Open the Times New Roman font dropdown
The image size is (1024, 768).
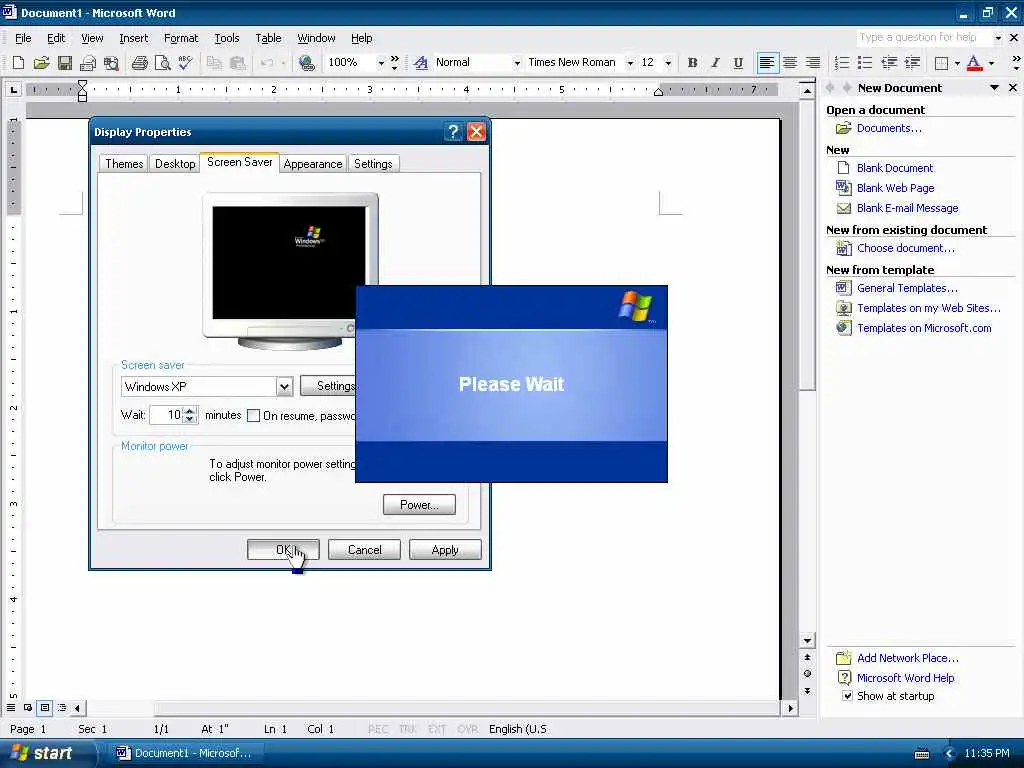click(x=630, y=63)
